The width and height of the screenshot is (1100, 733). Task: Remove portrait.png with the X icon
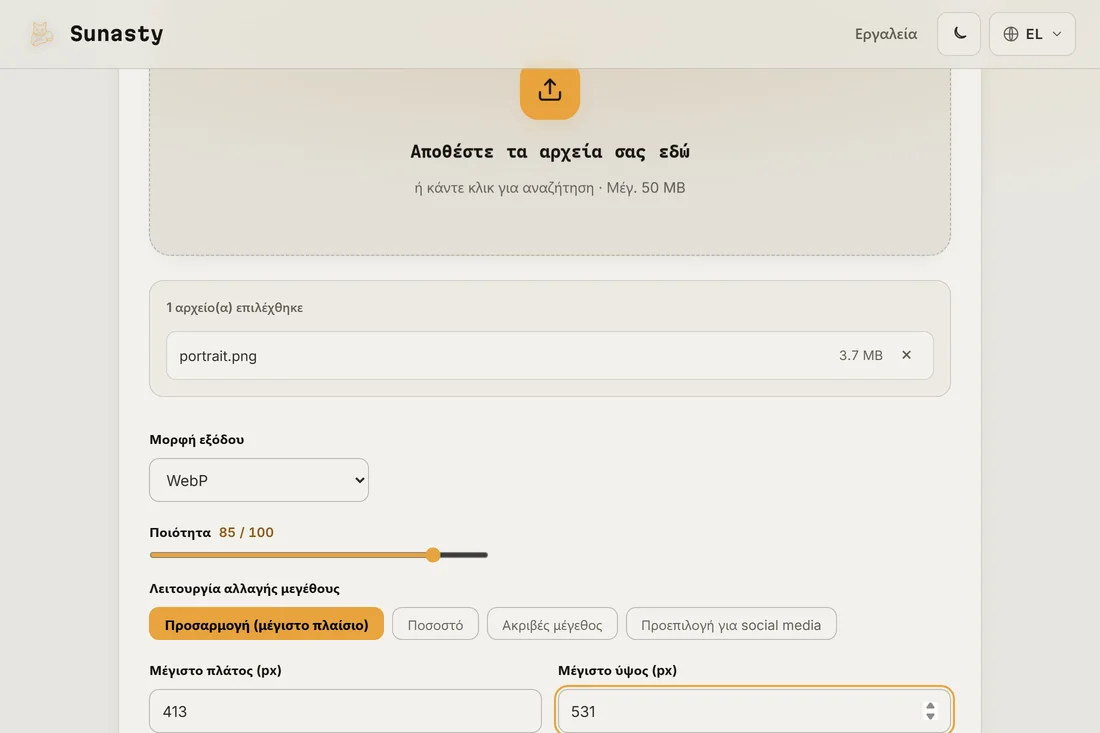pos(906,355)
